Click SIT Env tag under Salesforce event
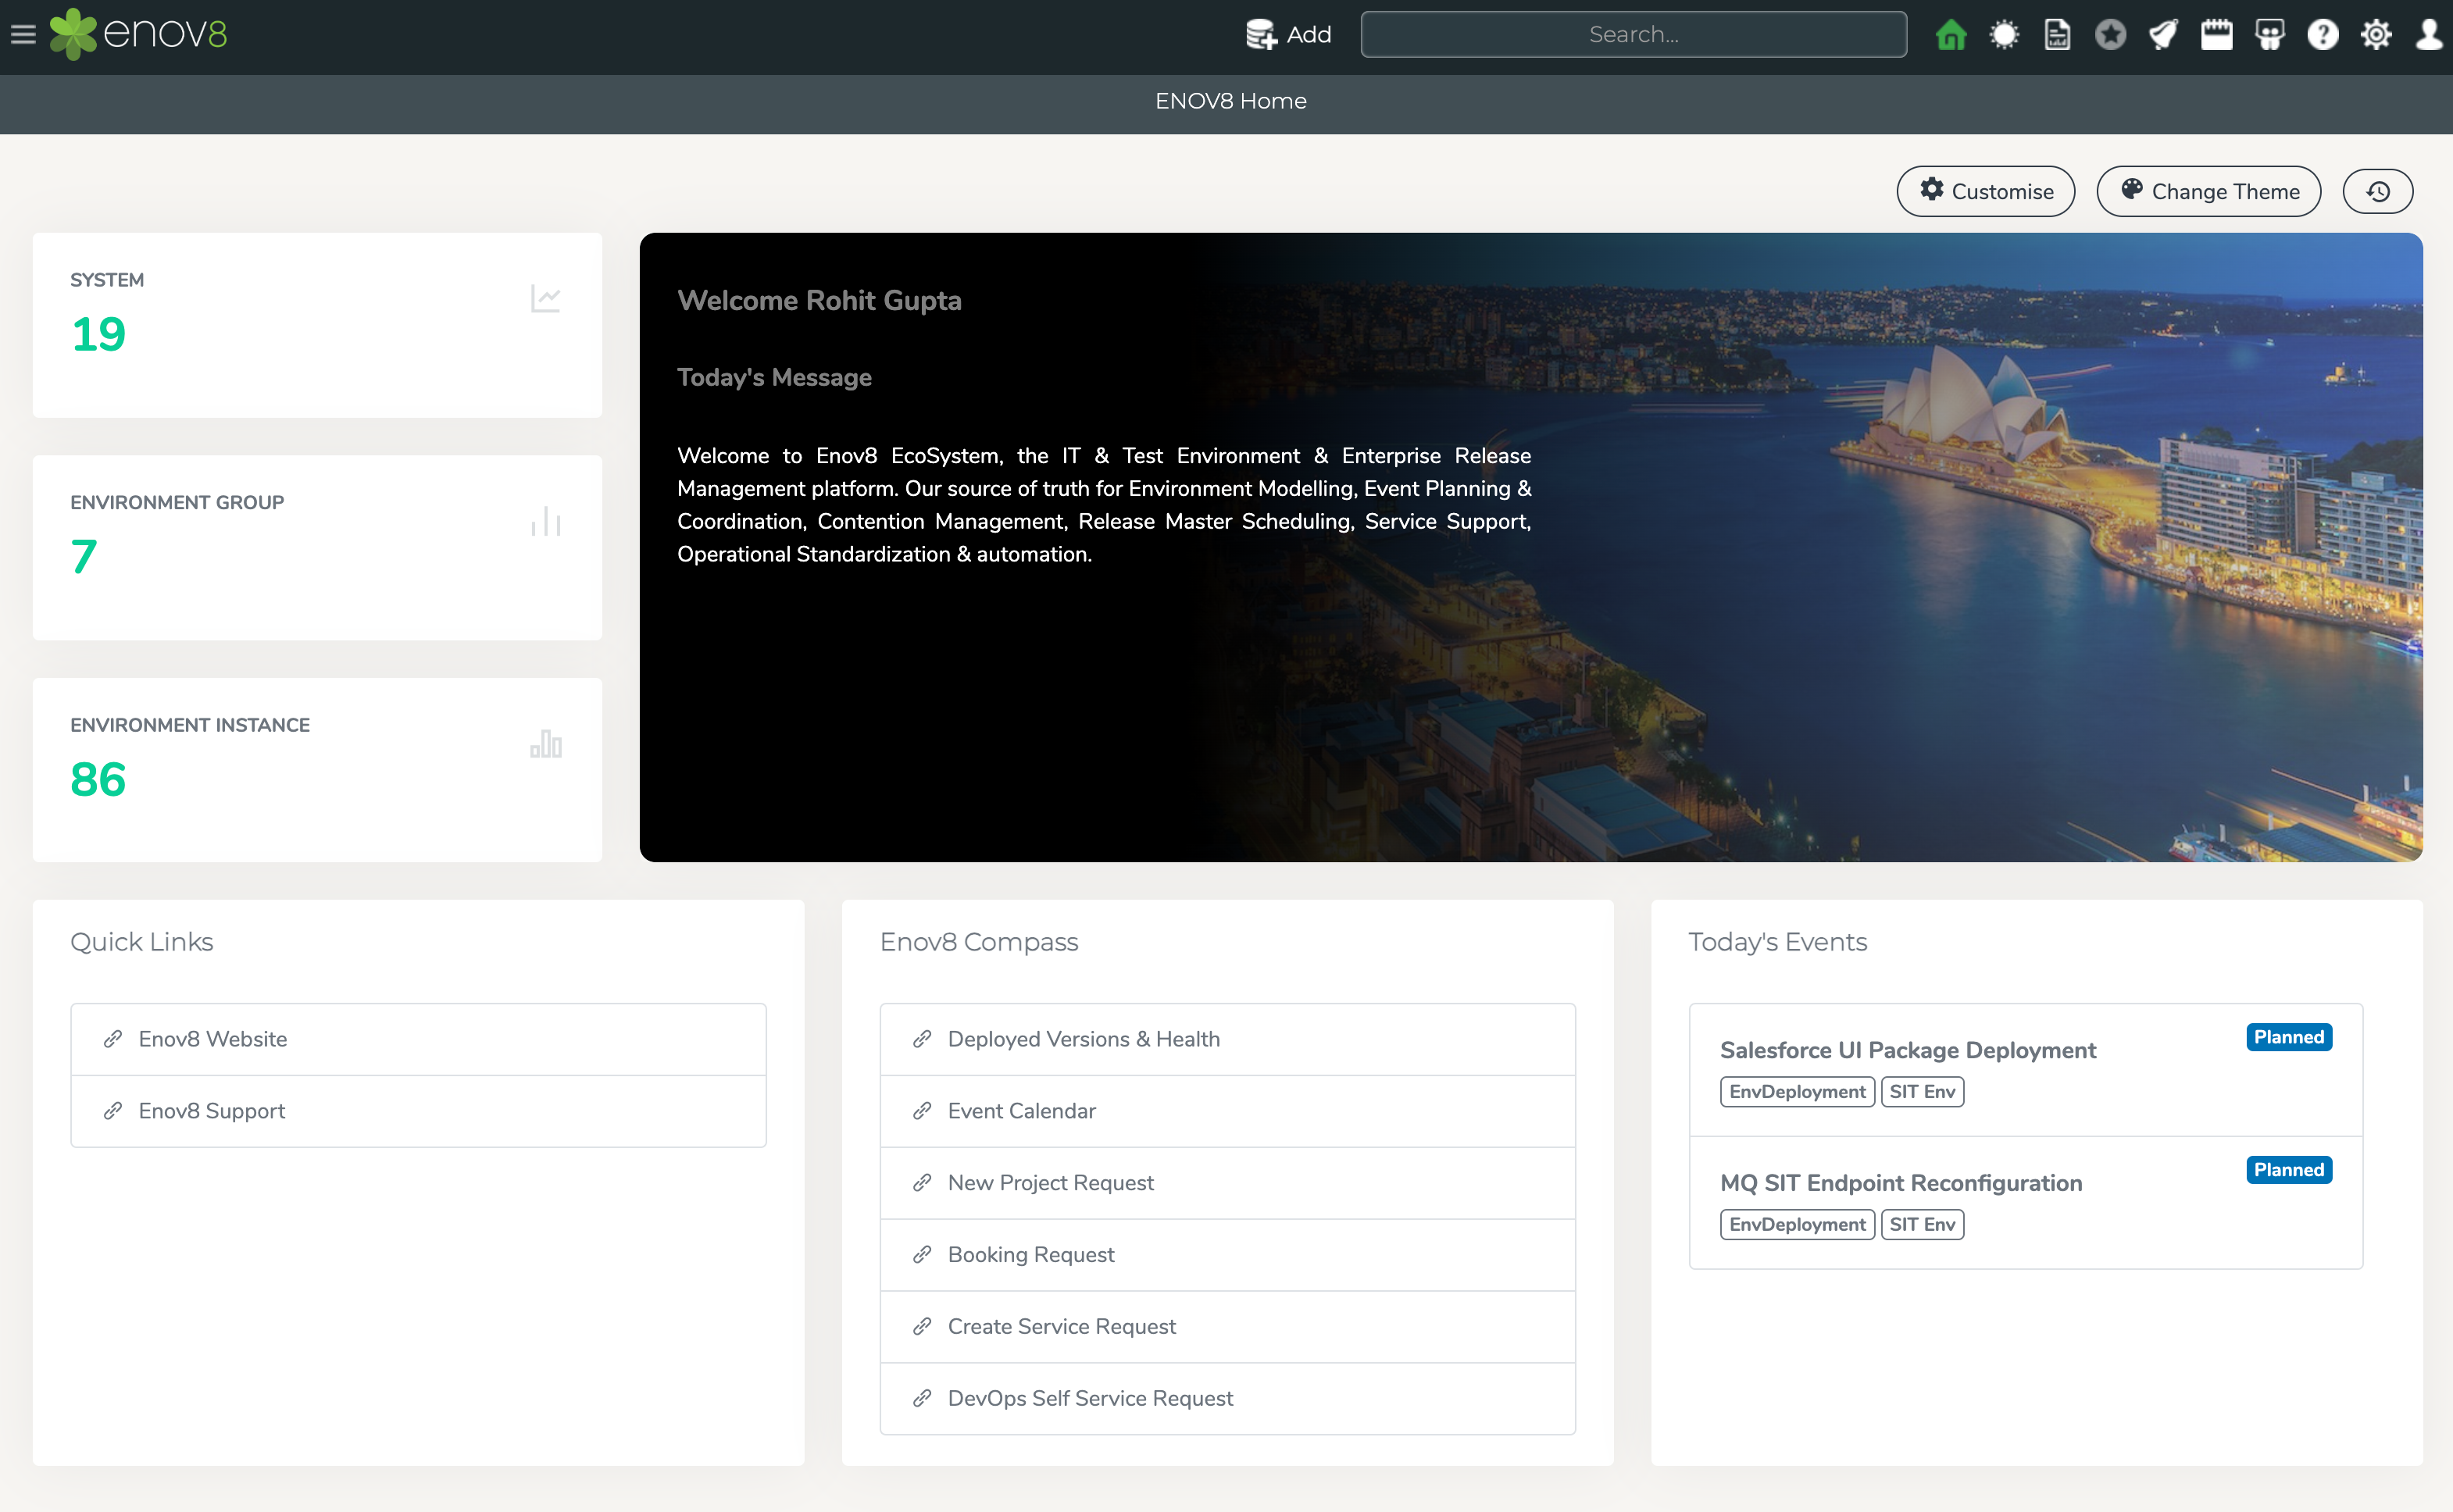Image resolution: width=2453 pixels, height=1512 pixels. point(1922,1092)
